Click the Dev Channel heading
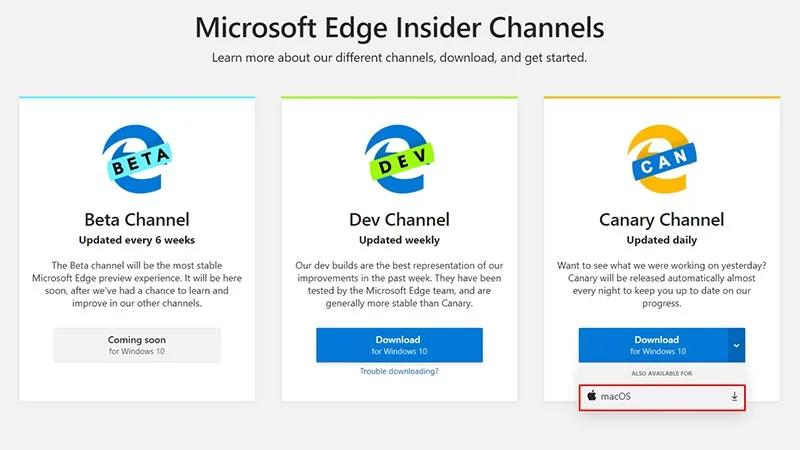This screenshot has height=450, width=800. pos(399,219)
